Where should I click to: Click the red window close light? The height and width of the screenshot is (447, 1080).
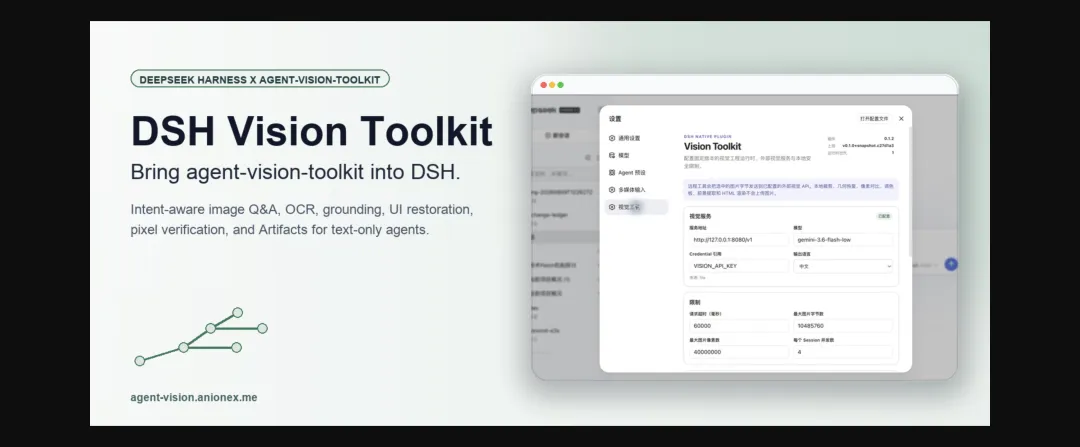pyautogui.click(x=543, y=85)
